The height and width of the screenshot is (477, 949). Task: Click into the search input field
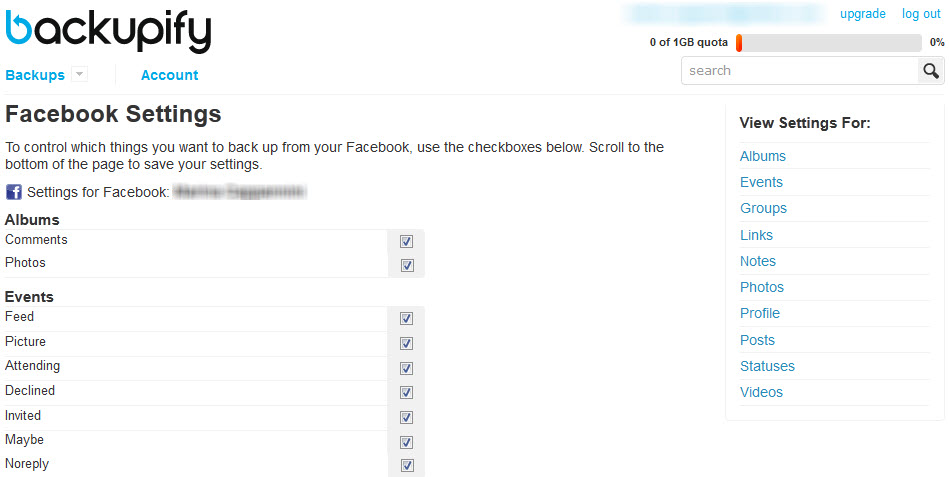pyautogui.click(x=800, y=71)
